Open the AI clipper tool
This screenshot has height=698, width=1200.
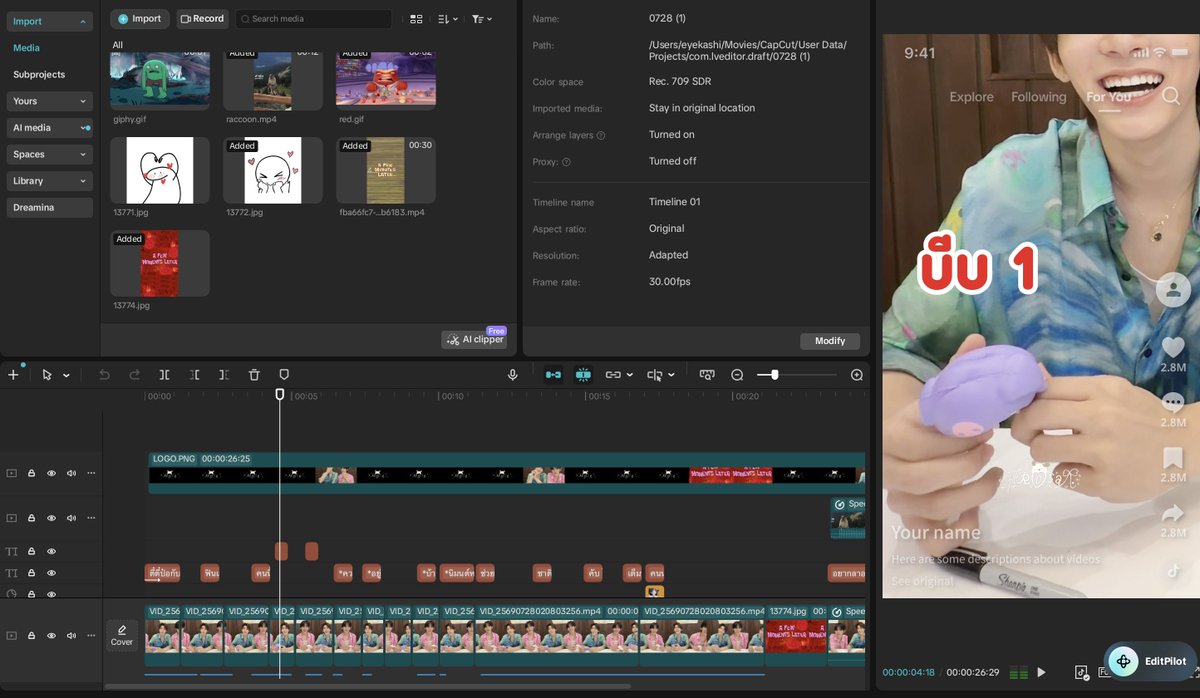pyautogui.click(x=475, y=340)
